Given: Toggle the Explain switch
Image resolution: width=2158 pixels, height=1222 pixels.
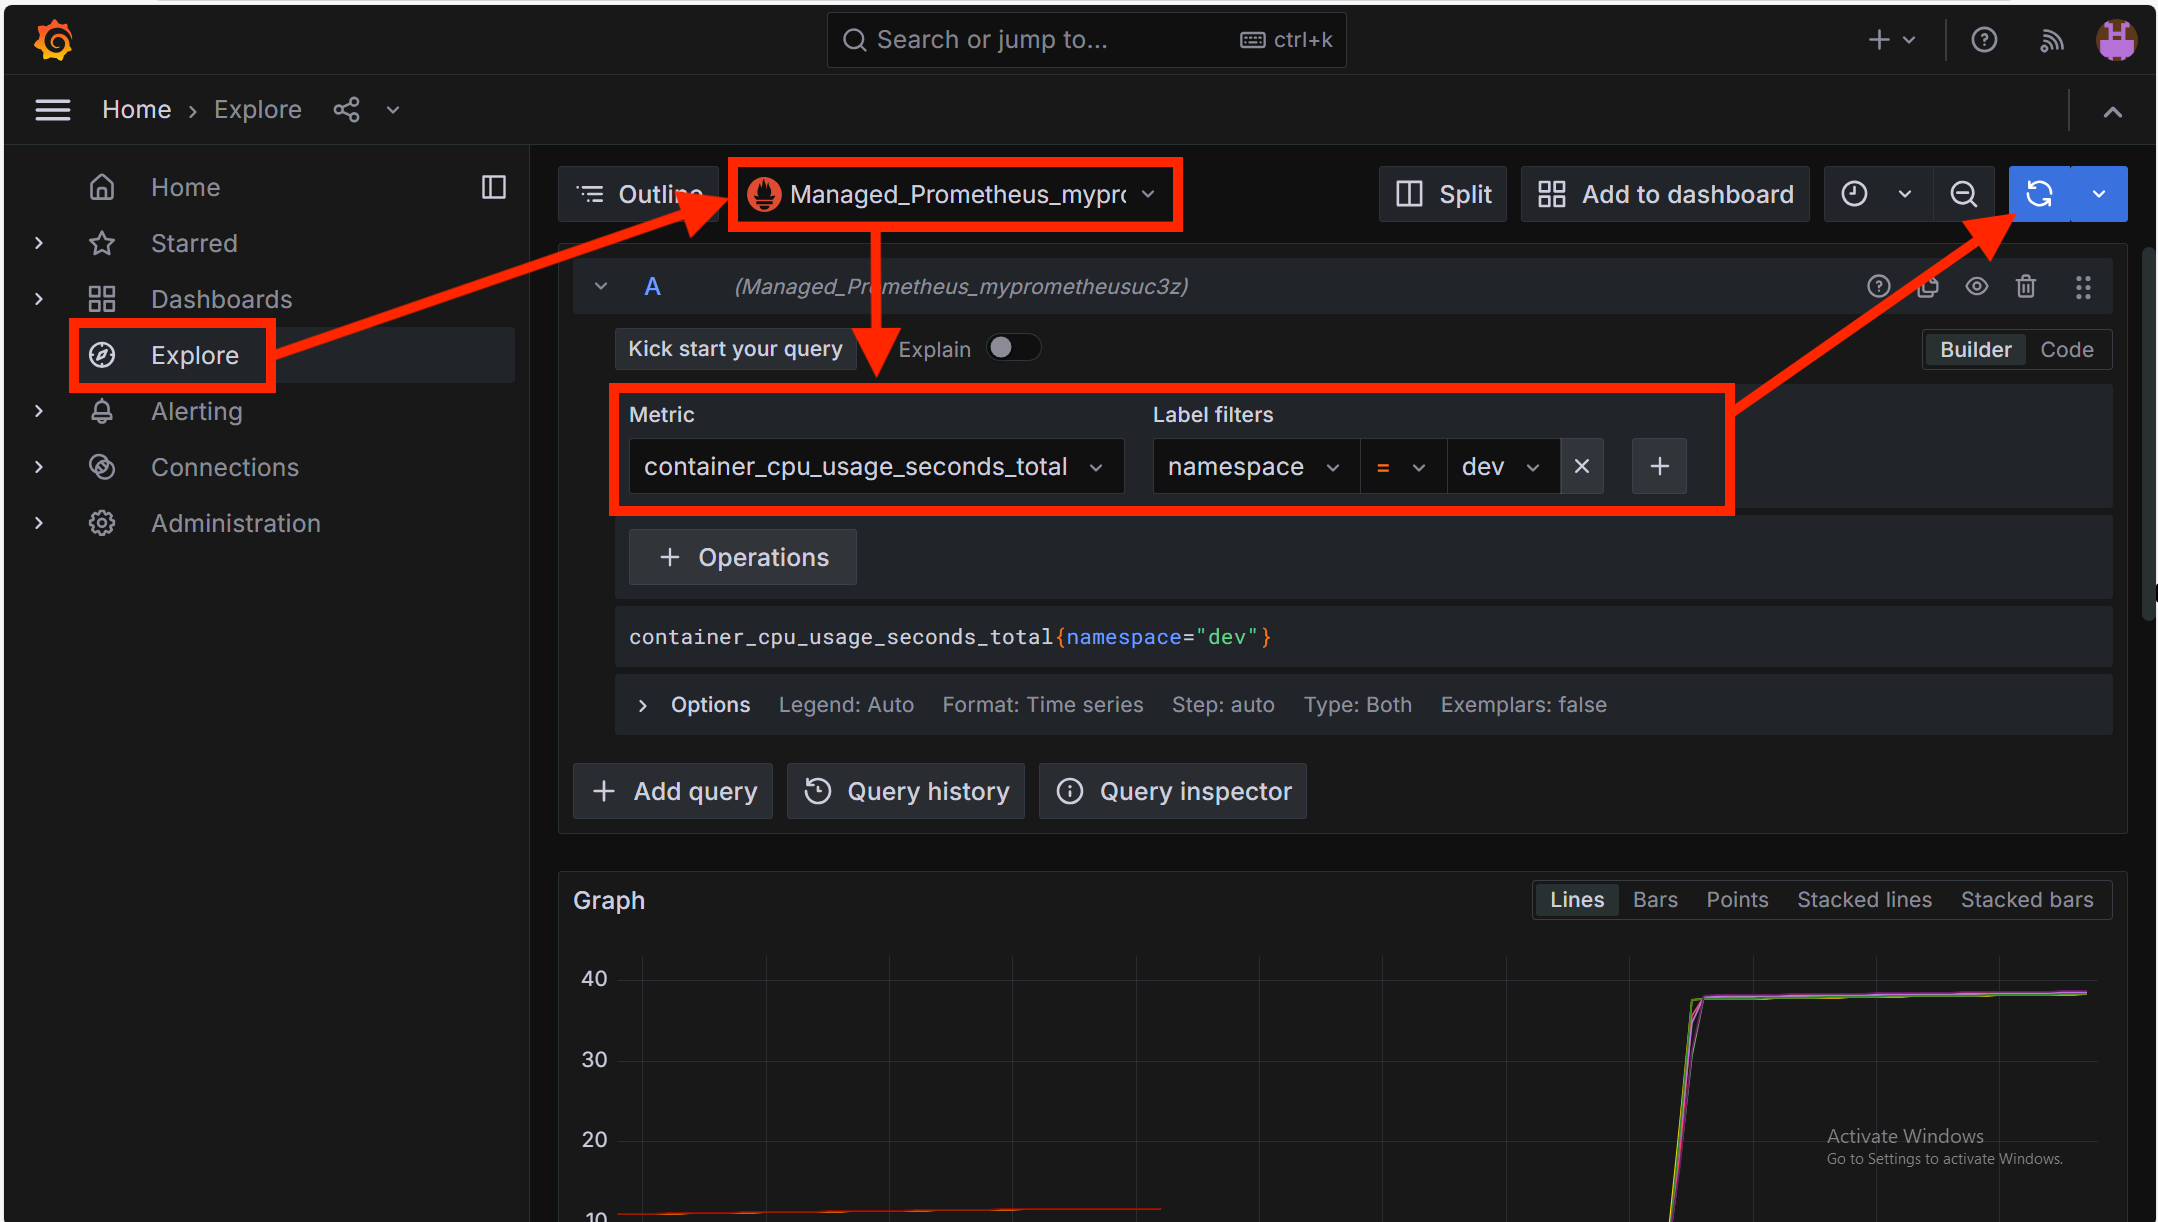Looking at the screenshot, I should (1013, 347).
